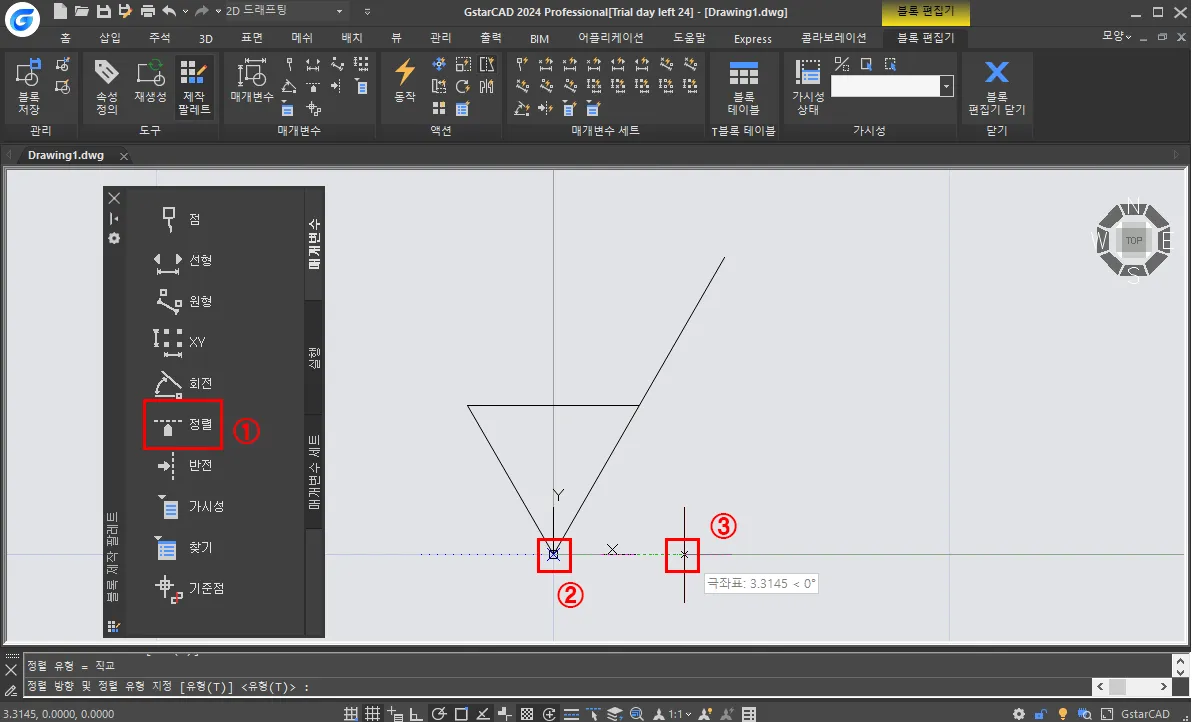The image size is (1192, 722).
Task: Select the 선형 (linear) parameter in palette
Action: (x=182, y=260)
